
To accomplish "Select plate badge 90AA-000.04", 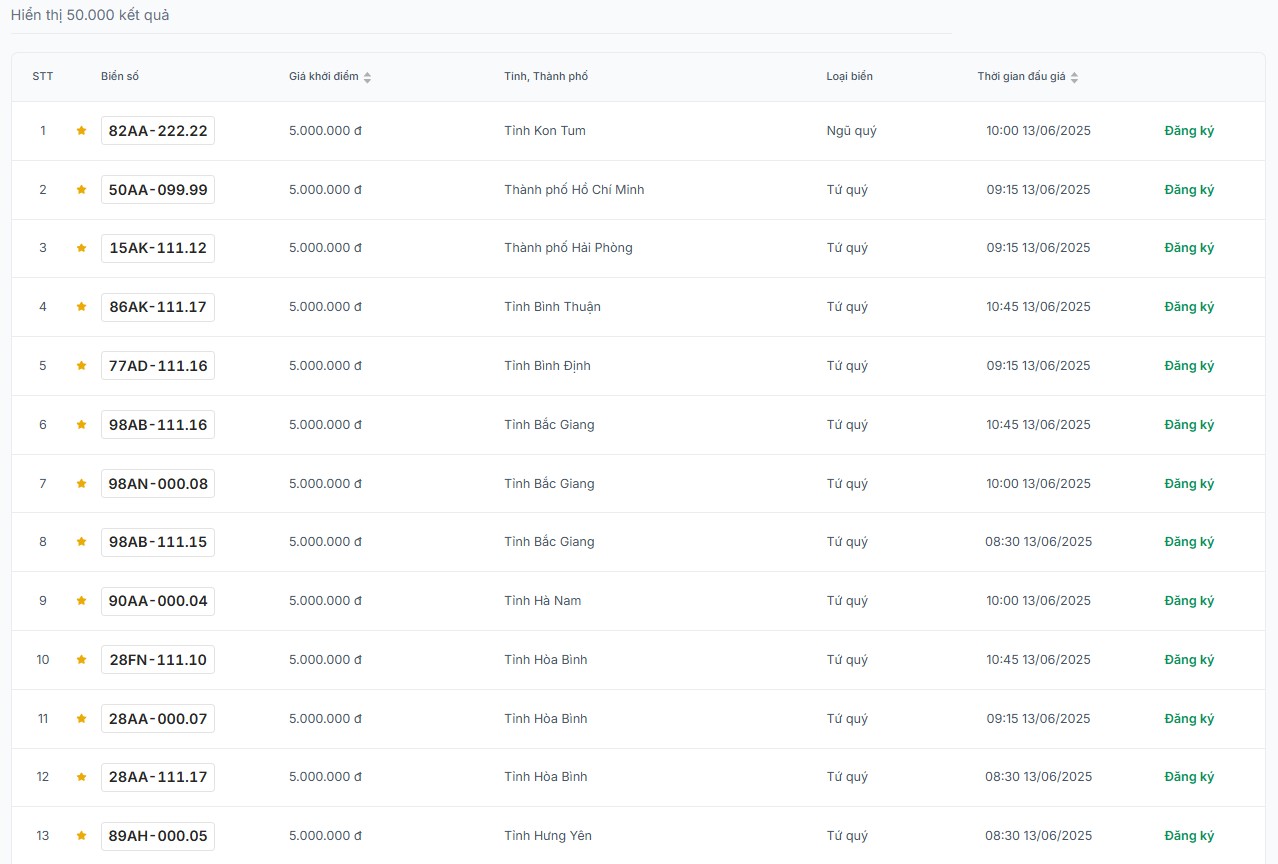I will pos(158,601).
